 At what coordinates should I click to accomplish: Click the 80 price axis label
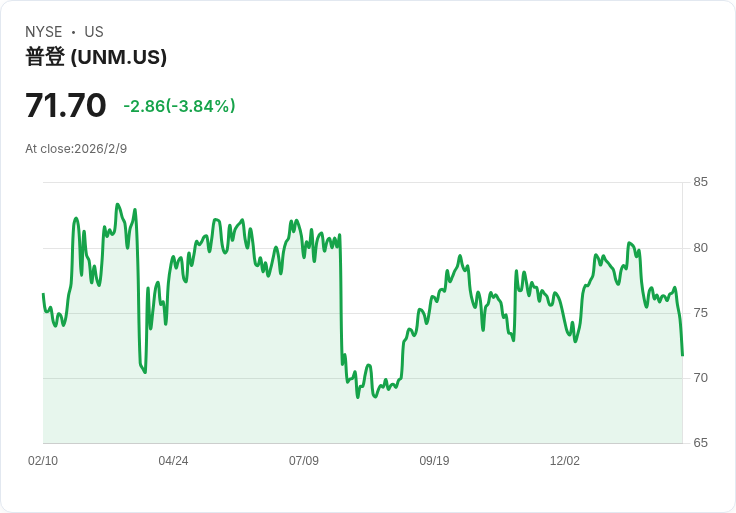(x=700, y=248)
